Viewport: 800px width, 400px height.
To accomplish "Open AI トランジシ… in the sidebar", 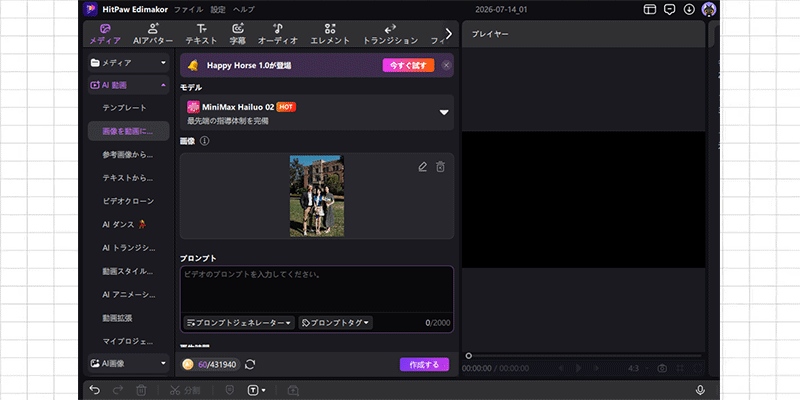I will coord(129,247).
